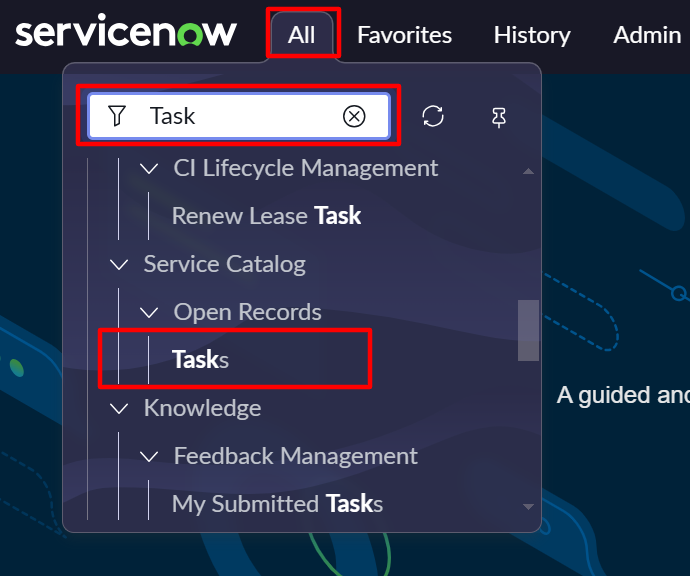Select the Knowledge label text
Viewport: 690px width, 576px height.
point(202,408)
